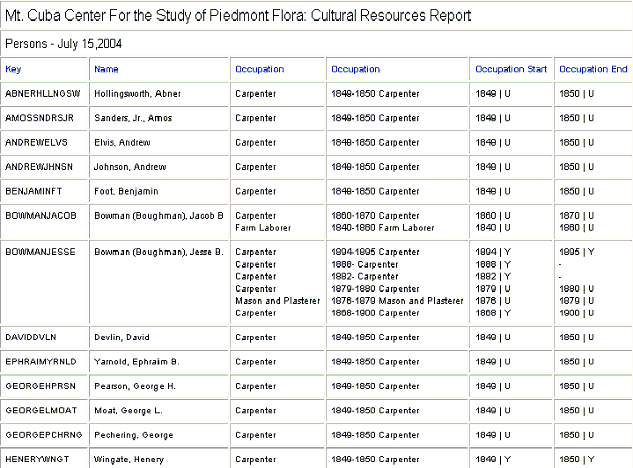Click the '1894 | Y' occupation start value
The image size is (633, 468).
(493, 252)
